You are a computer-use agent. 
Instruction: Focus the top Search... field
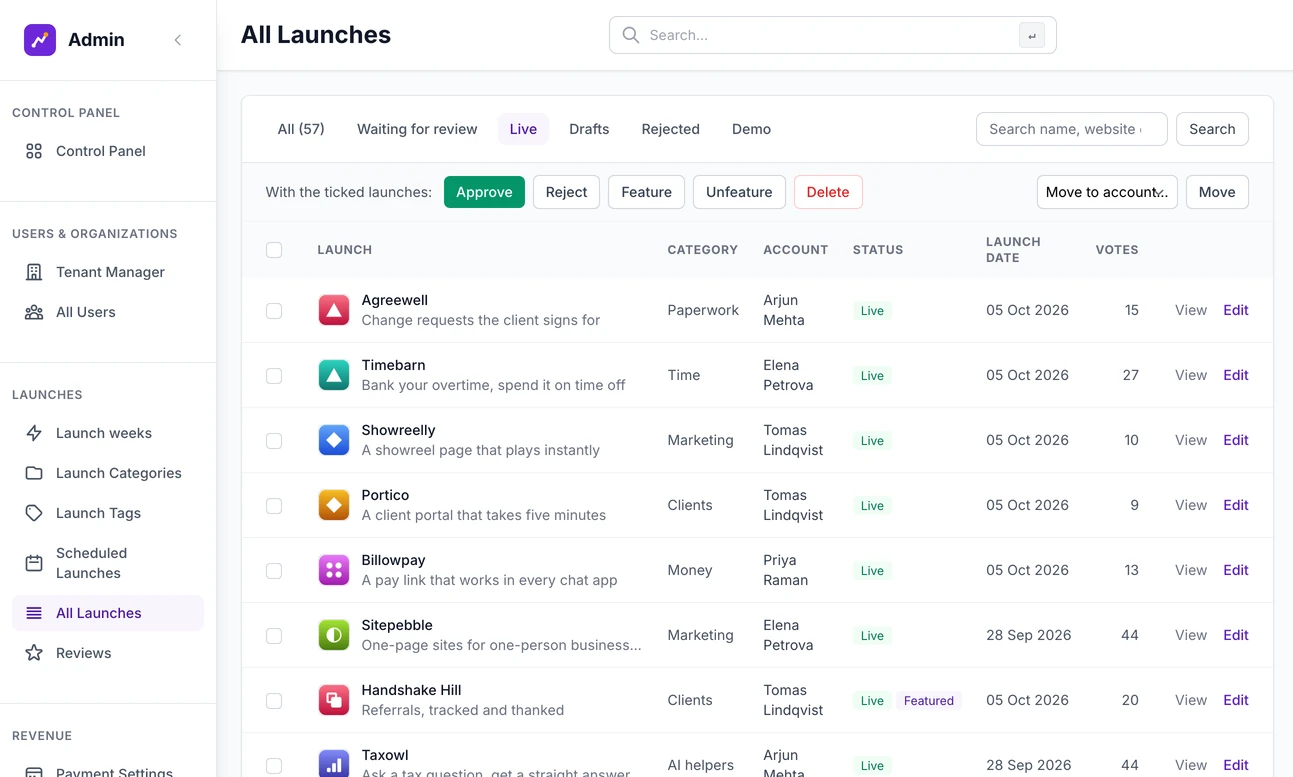point(833,35)
